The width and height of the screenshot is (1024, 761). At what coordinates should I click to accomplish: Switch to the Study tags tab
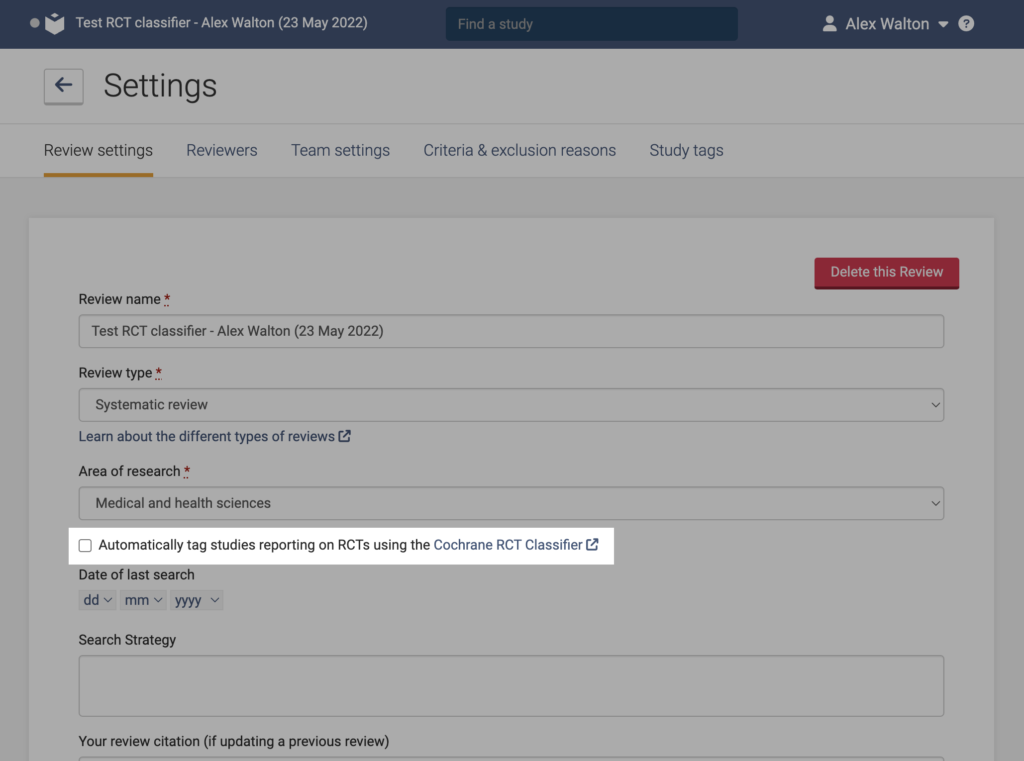coord(686,150)
